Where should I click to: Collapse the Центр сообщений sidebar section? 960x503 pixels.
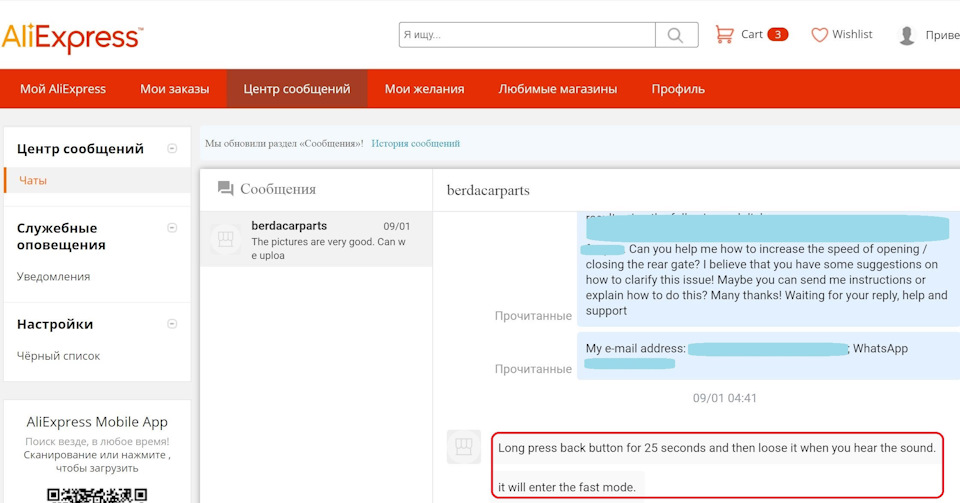click(x=172, y=148)
